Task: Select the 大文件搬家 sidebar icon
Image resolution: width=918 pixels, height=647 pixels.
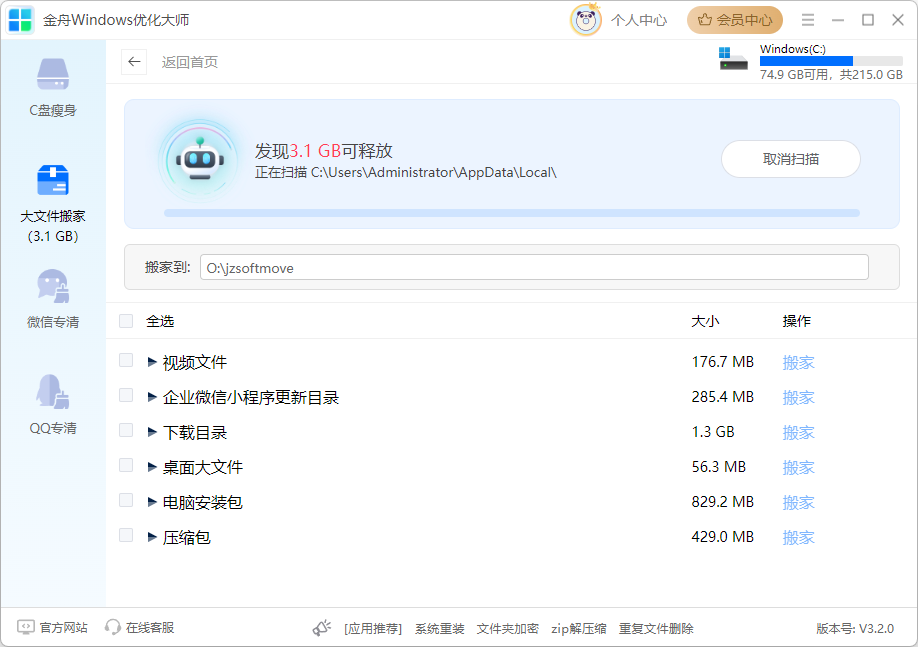Action: (x=53, y=181)
